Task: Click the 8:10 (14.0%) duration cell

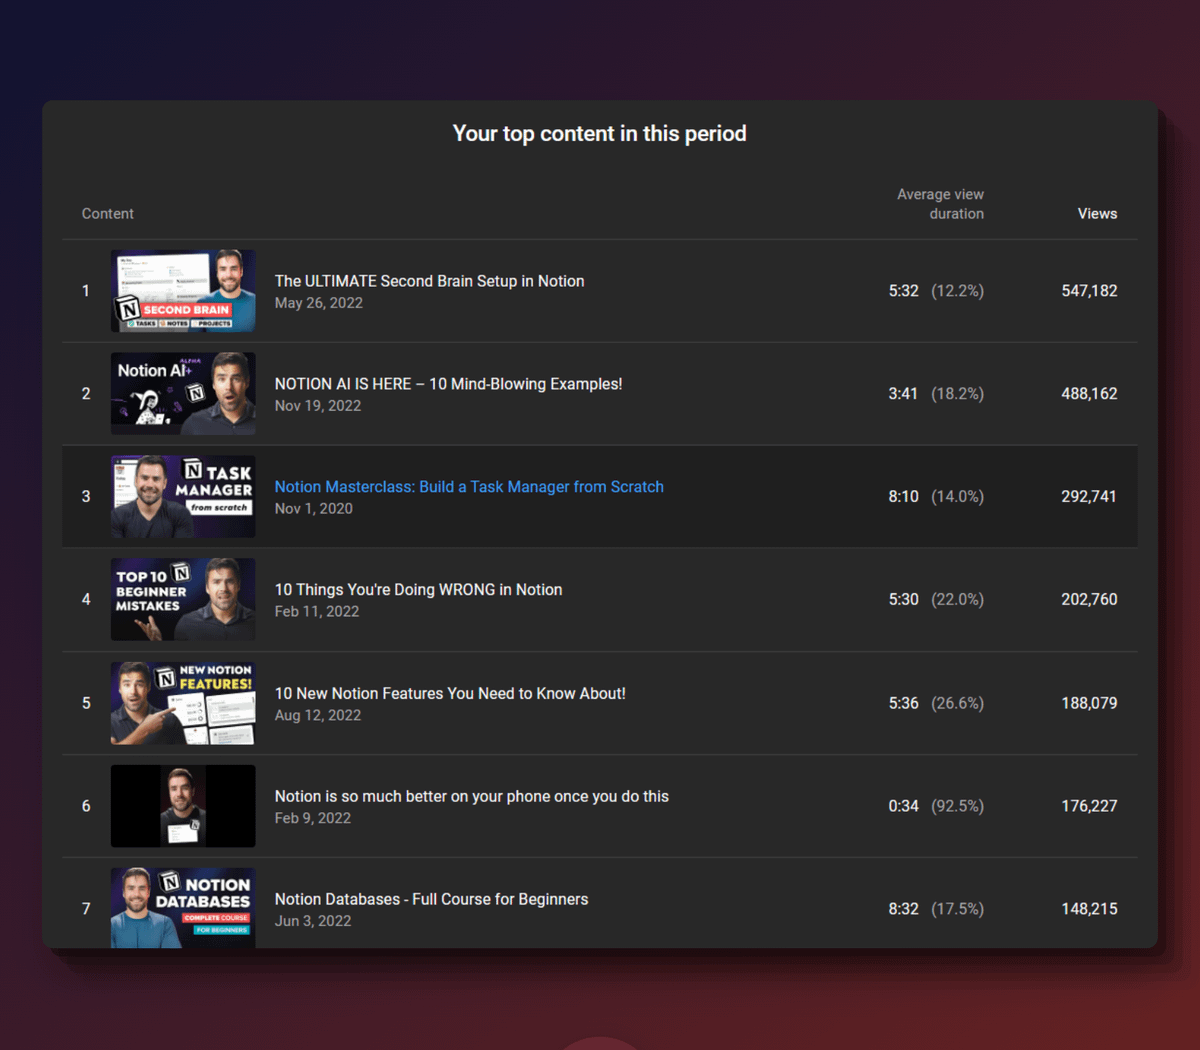Action: (936, 497)
